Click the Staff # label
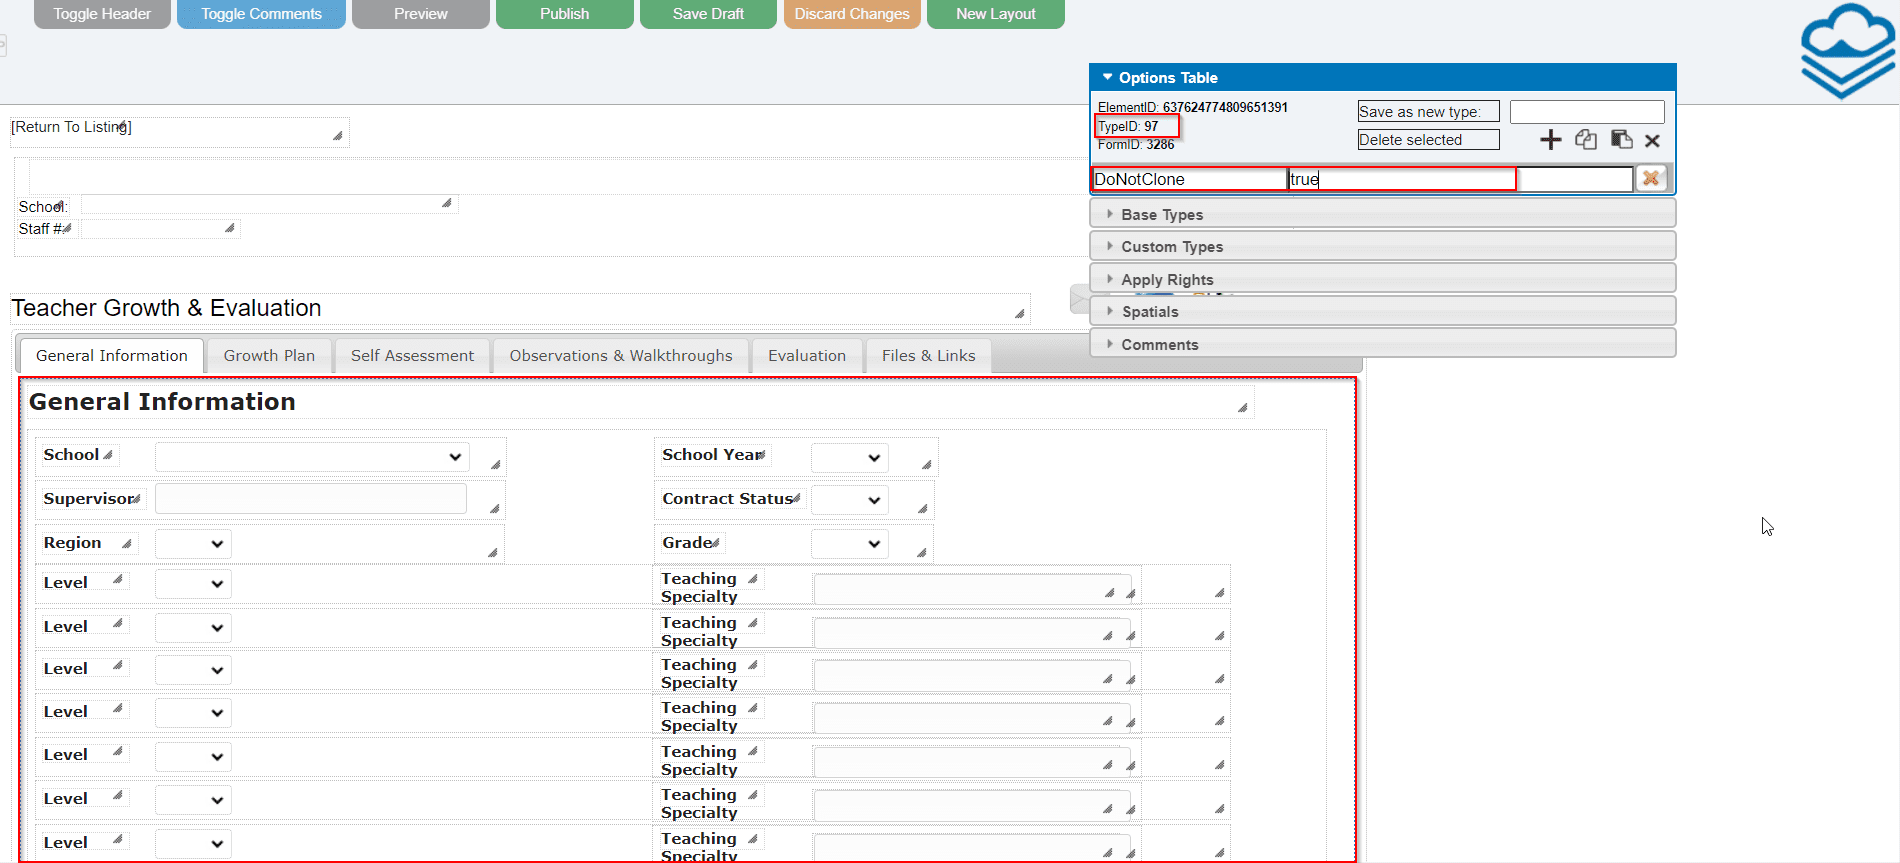1900x863 pixels. 40,229
